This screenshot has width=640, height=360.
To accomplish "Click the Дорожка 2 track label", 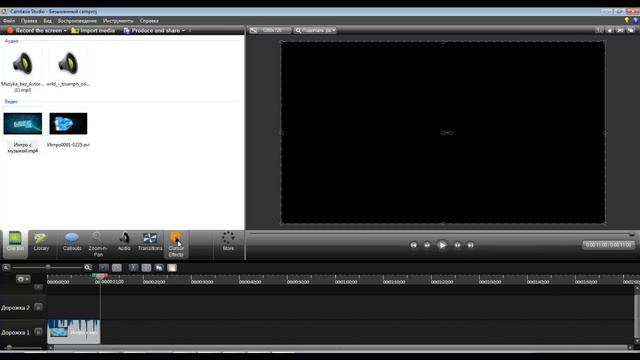I will [16, 307].
